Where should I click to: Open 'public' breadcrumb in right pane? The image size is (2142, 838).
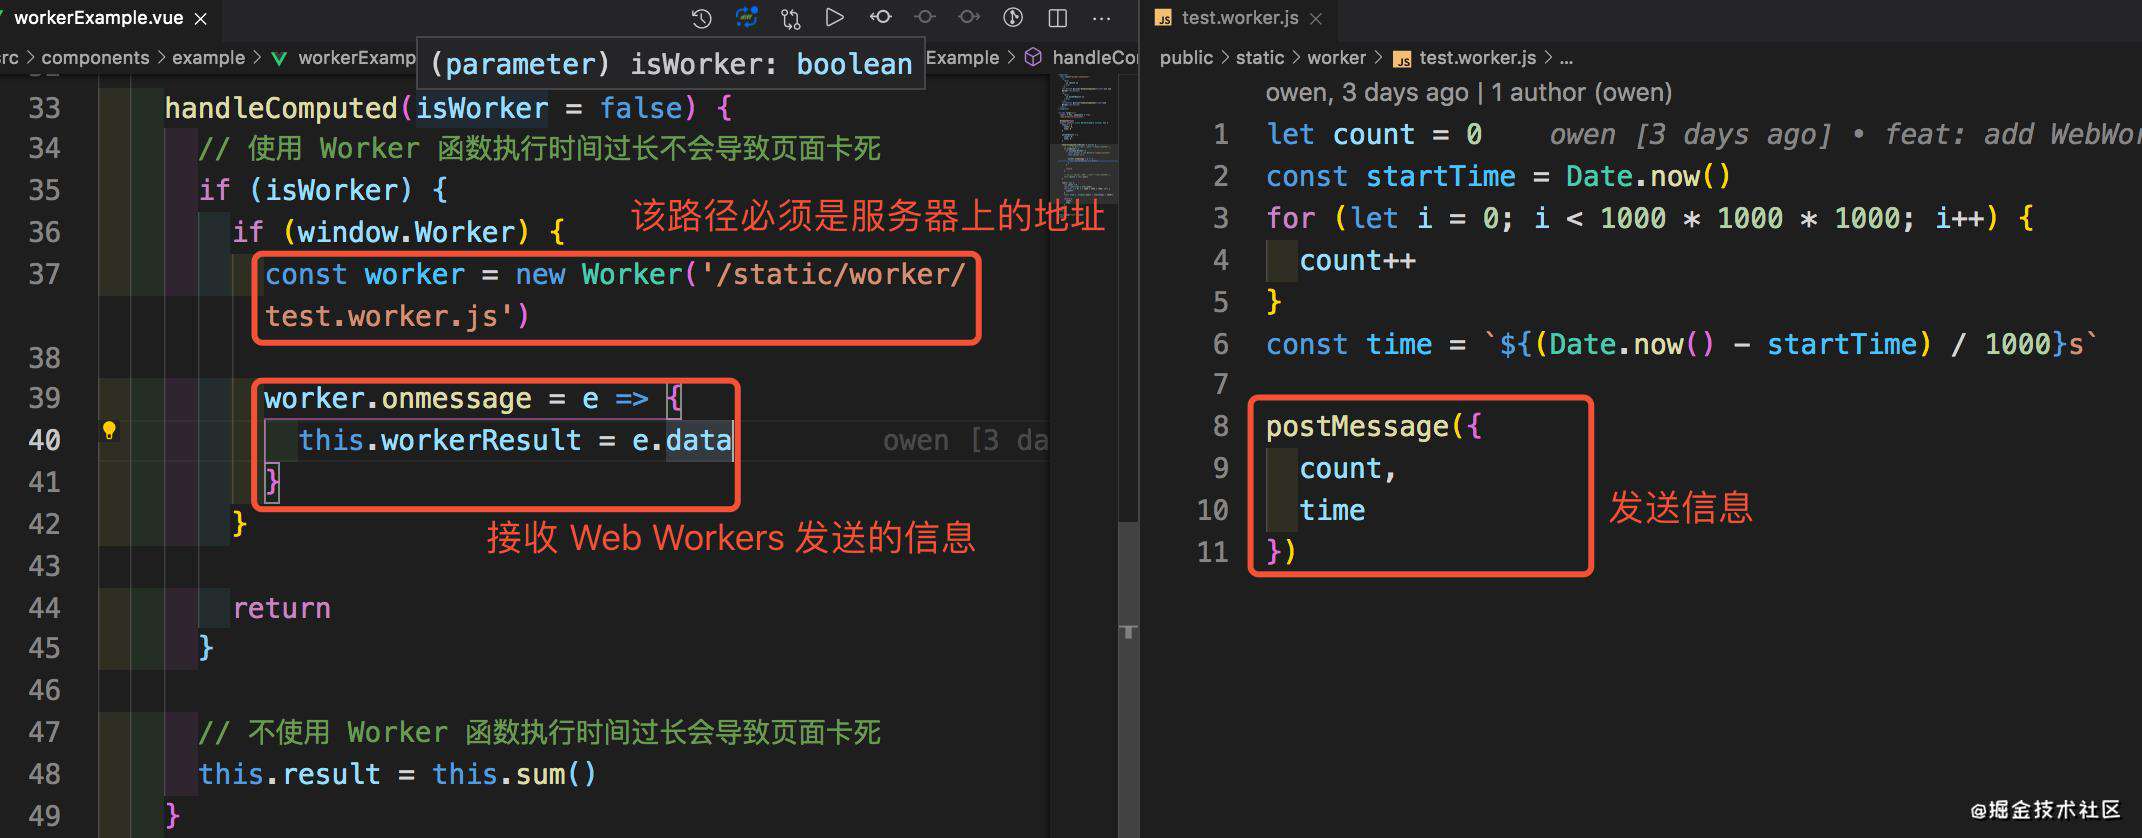1186,58
